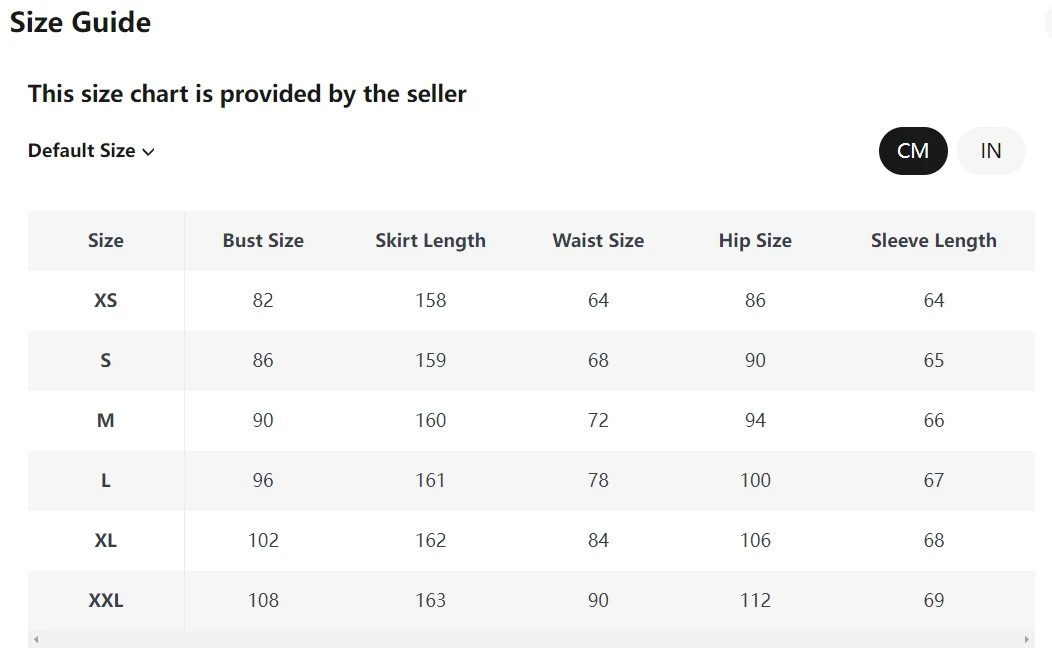Viewport: 1052px width, 655px height.
Task: Select the Hip Size column header
Action: (x=755, y=241)
